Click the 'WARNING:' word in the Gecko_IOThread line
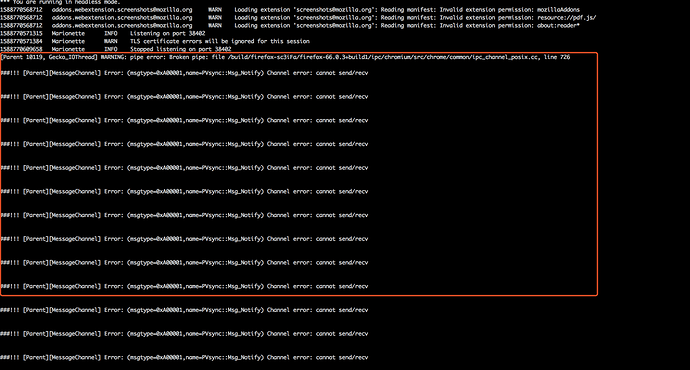The width and height of the screenshot is (690, 370). [x=114, y=57]
